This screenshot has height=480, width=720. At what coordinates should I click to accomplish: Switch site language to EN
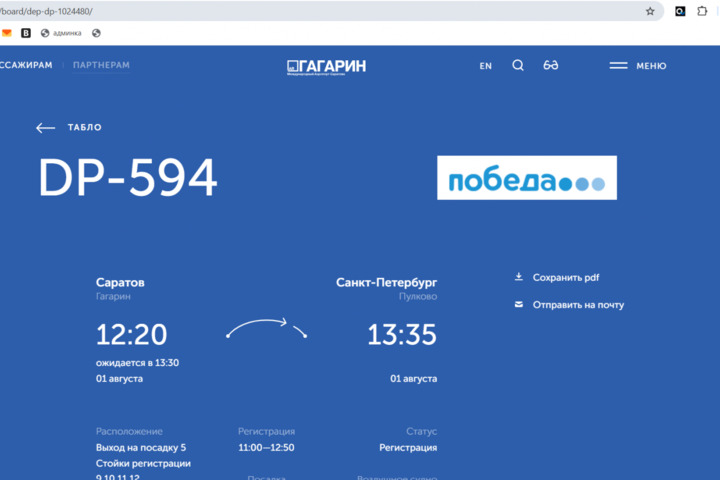tap(485, 66)
